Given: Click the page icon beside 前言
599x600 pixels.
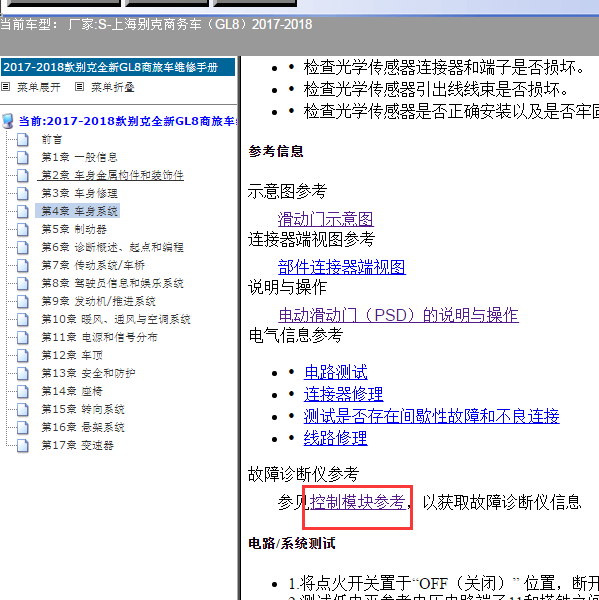Looking at the screenshot, I should 23,139.
